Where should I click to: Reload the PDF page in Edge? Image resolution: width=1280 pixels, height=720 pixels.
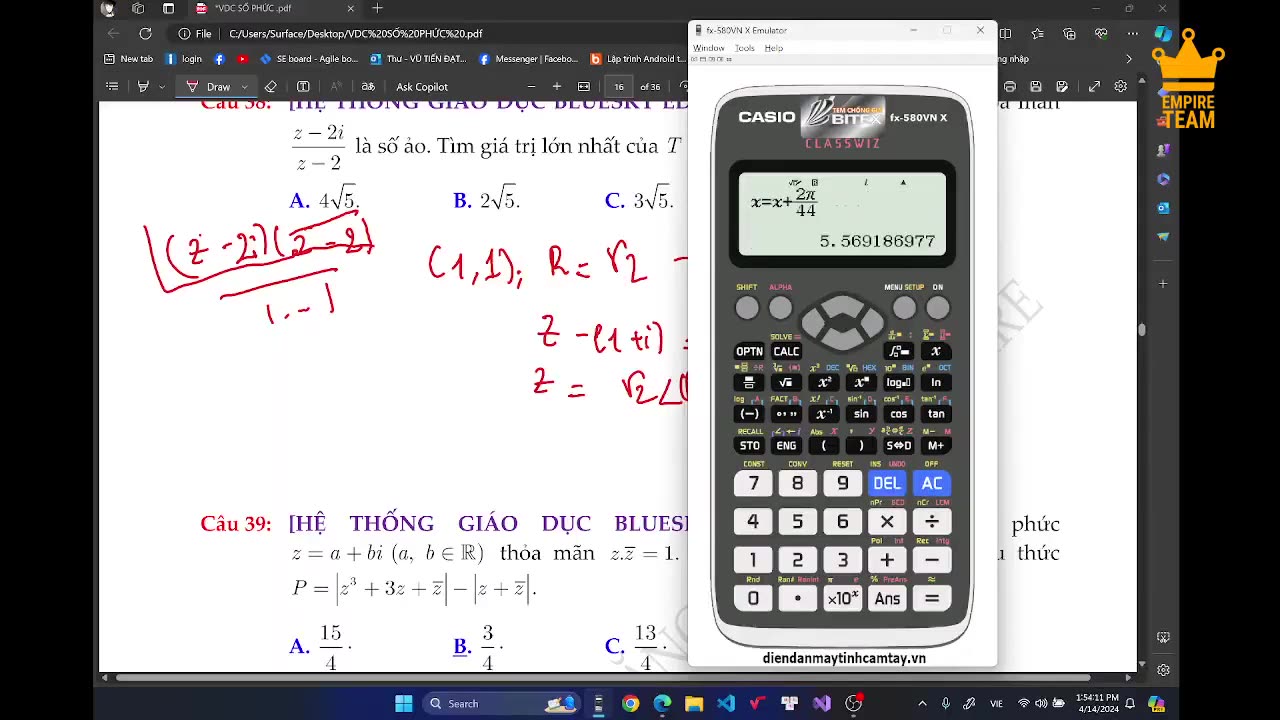(145, 33)
